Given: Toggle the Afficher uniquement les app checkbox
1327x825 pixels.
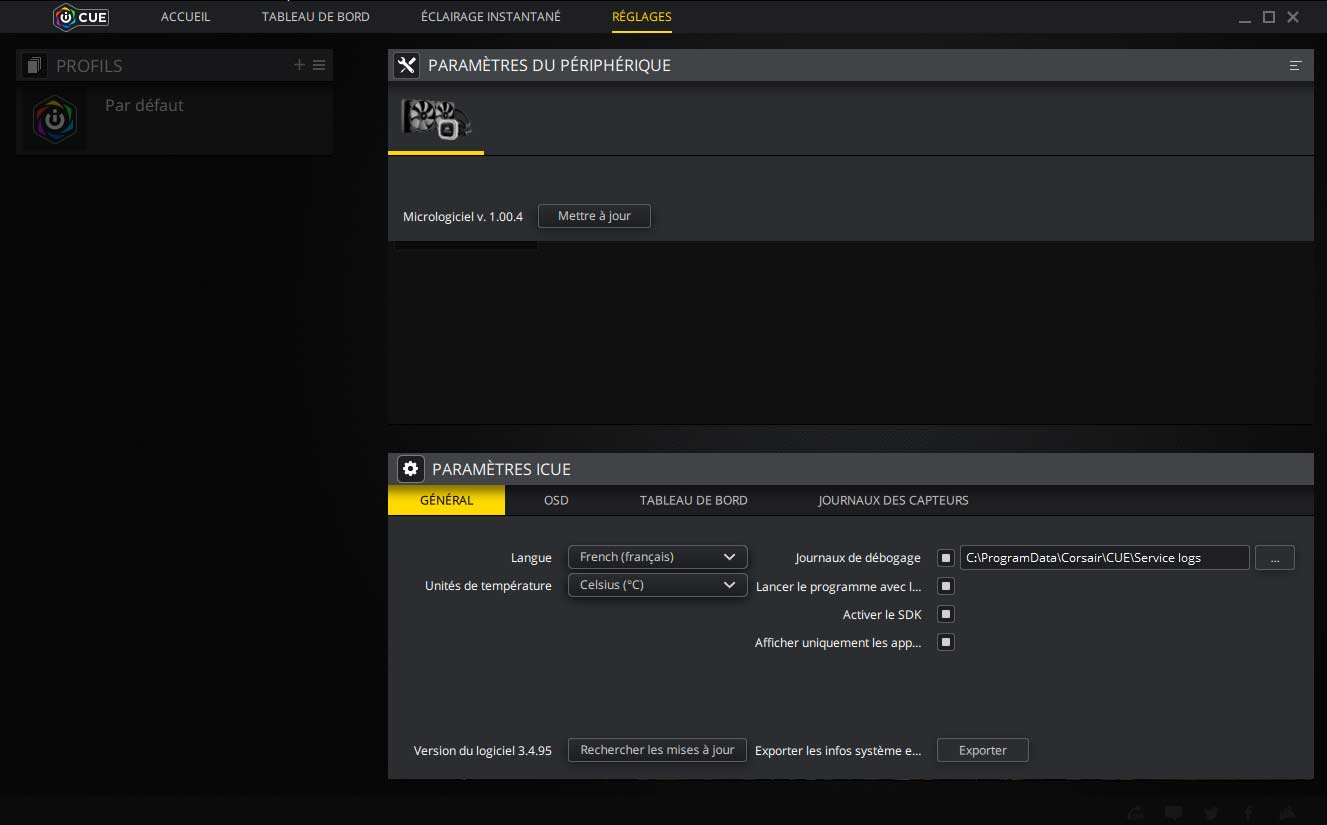Looking at the screenshot, I should [x=946, y=642].
